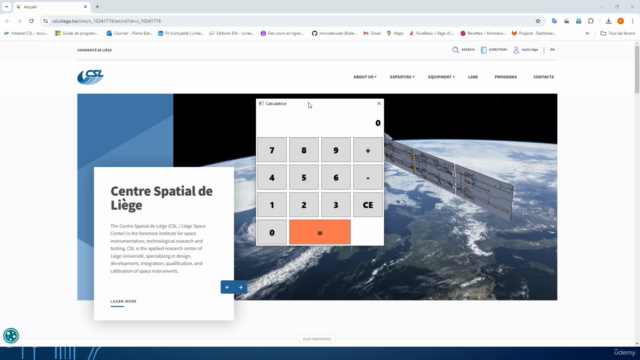The width and height of the screenshot is (640, 360).
Task: Click the orange equals button
Action: (320, 232)
